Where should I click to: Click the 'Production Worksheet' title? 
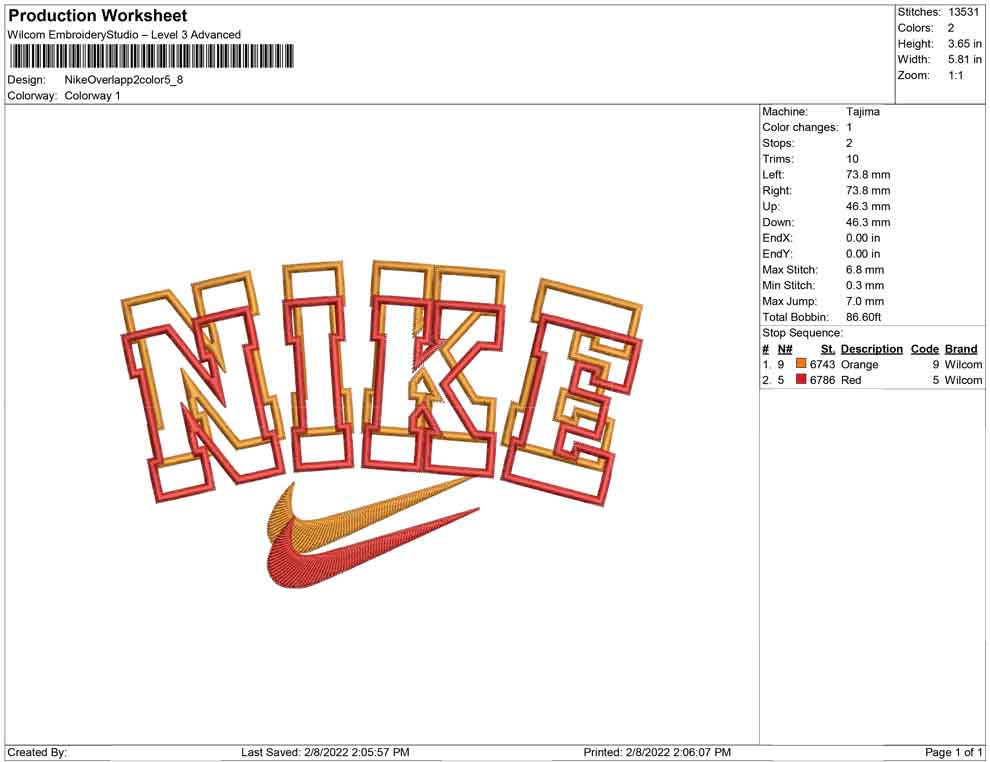pos(97,15)
